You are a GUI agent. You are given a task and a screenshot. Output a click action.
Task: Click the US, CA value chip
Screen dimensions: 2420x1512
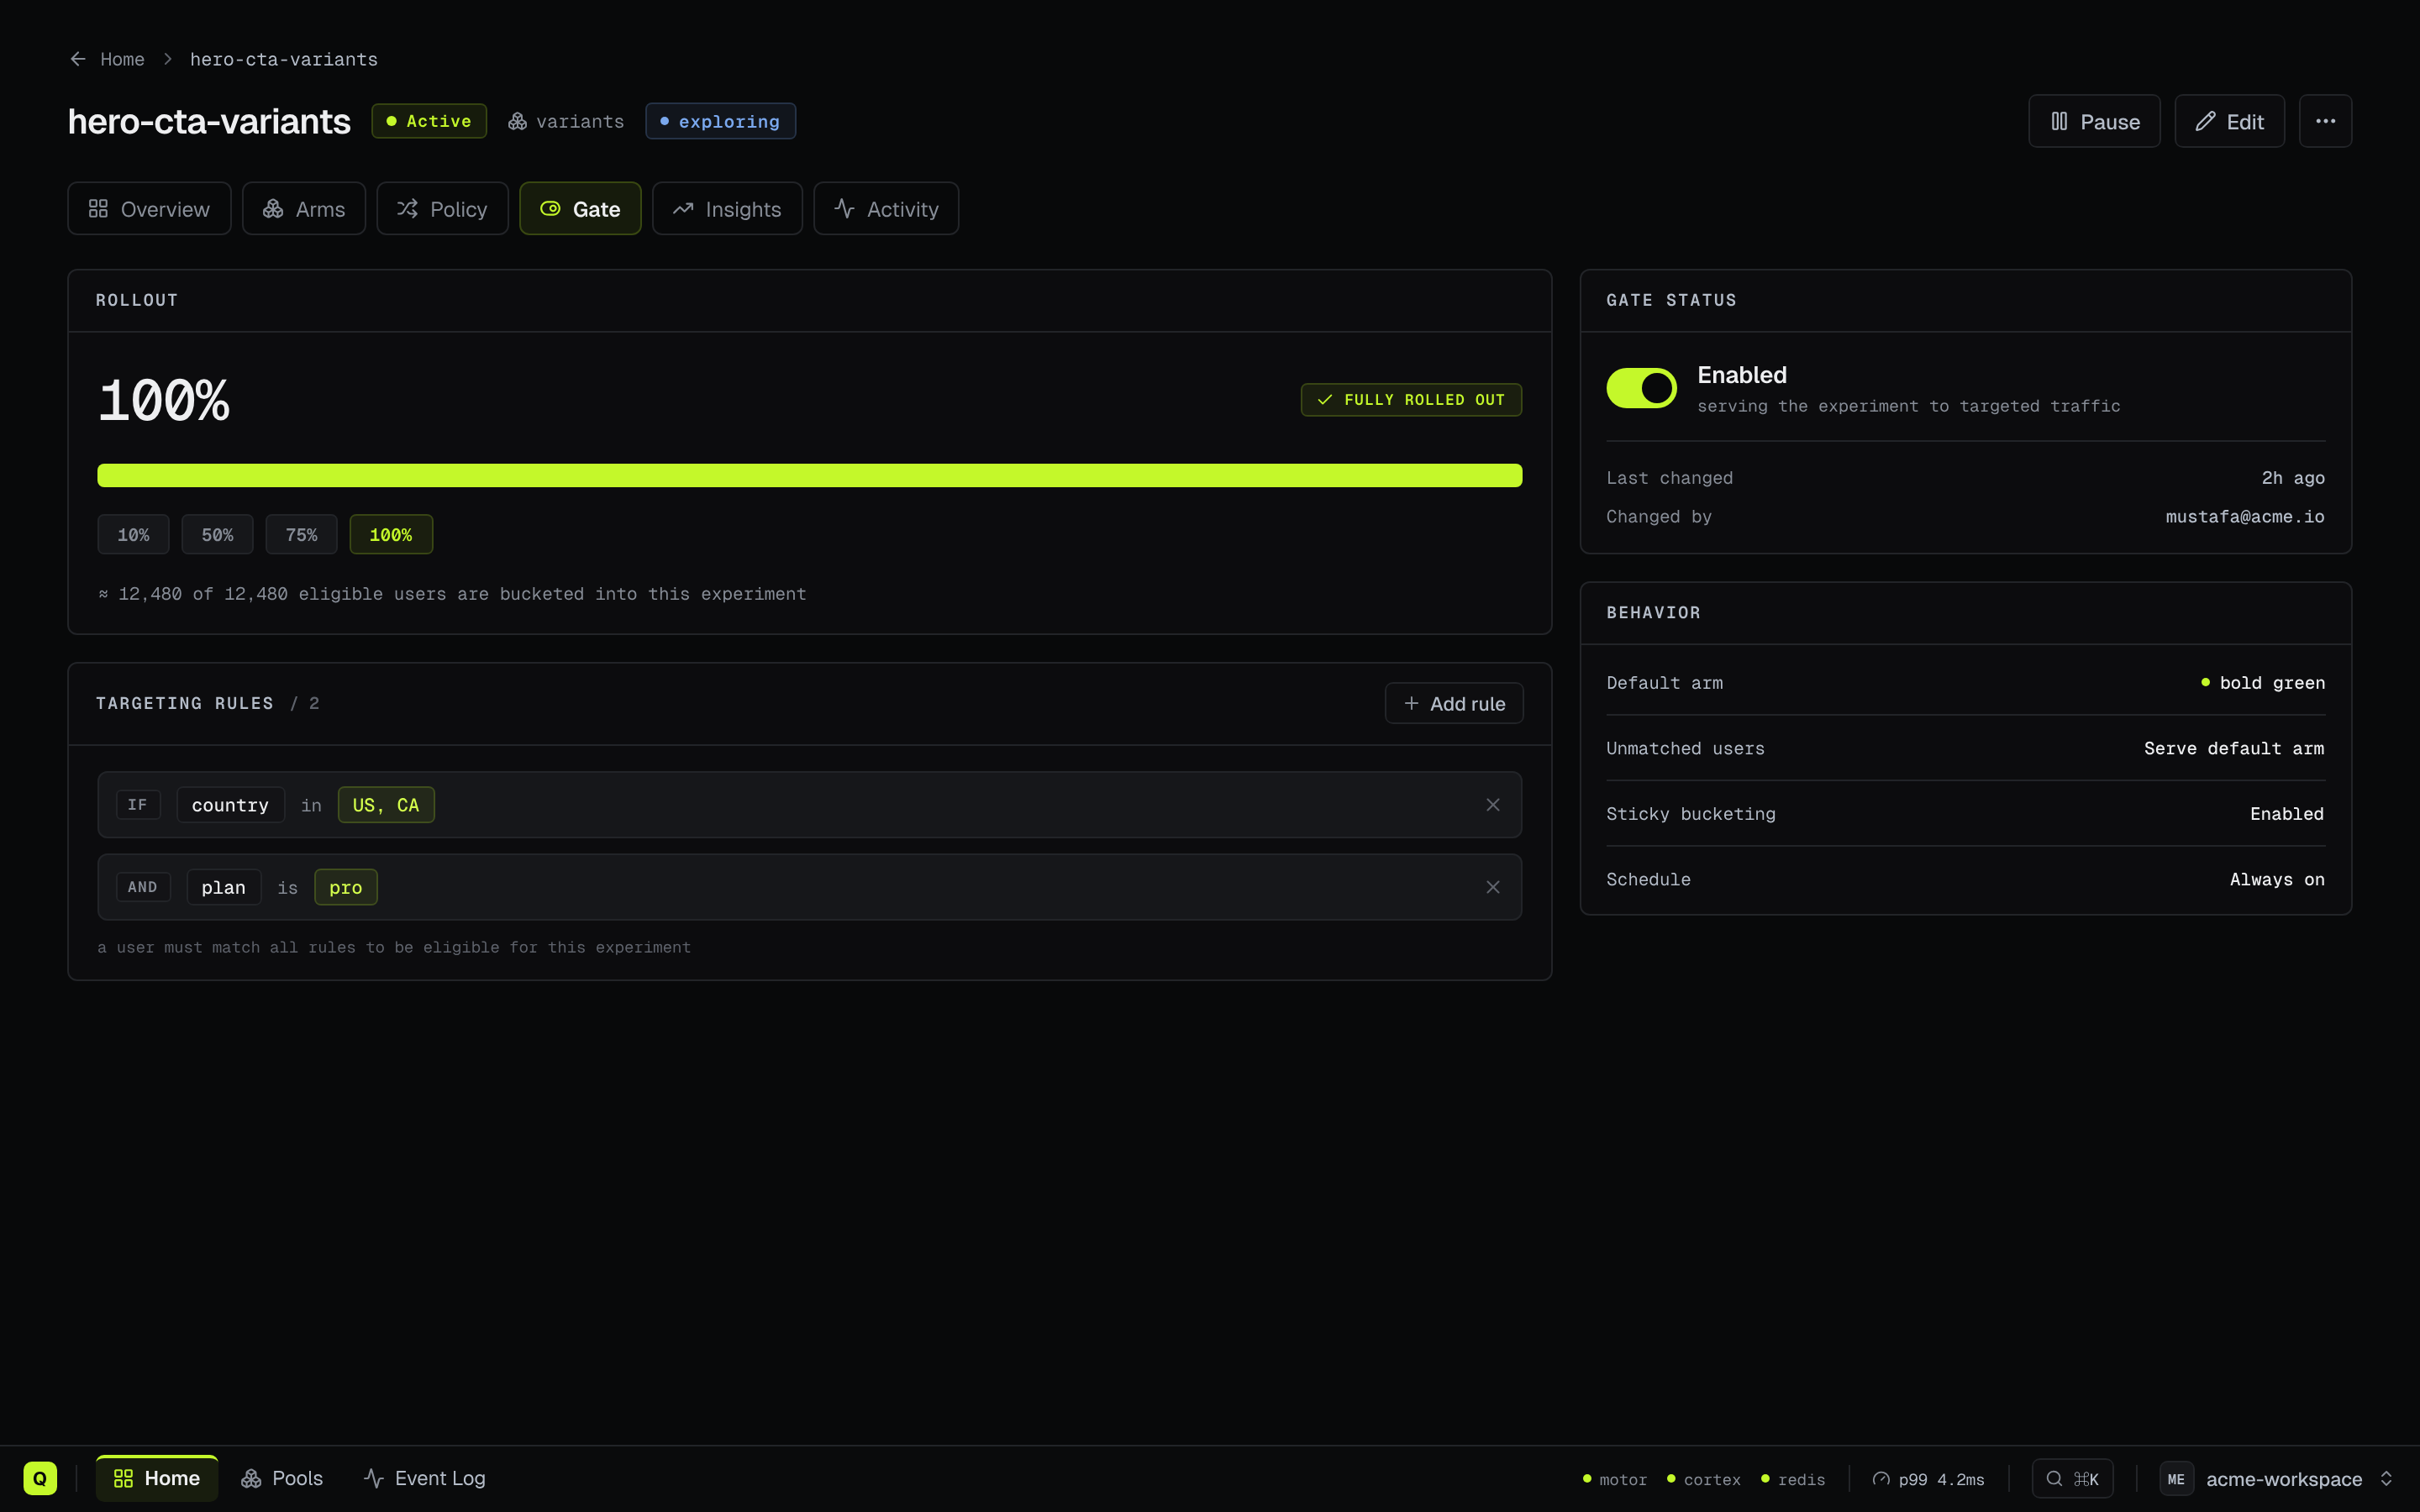tap(386, 804)
